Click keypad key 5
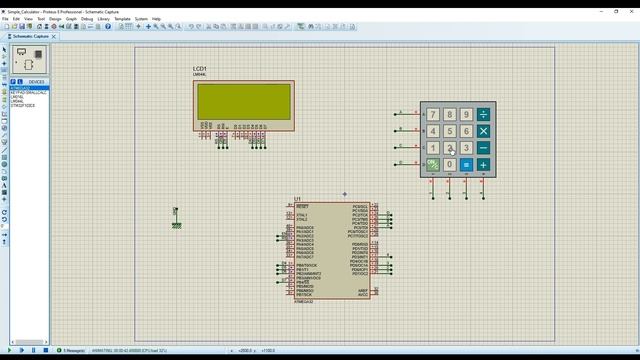Screen dimensions: 640x360 pos(450,131)
